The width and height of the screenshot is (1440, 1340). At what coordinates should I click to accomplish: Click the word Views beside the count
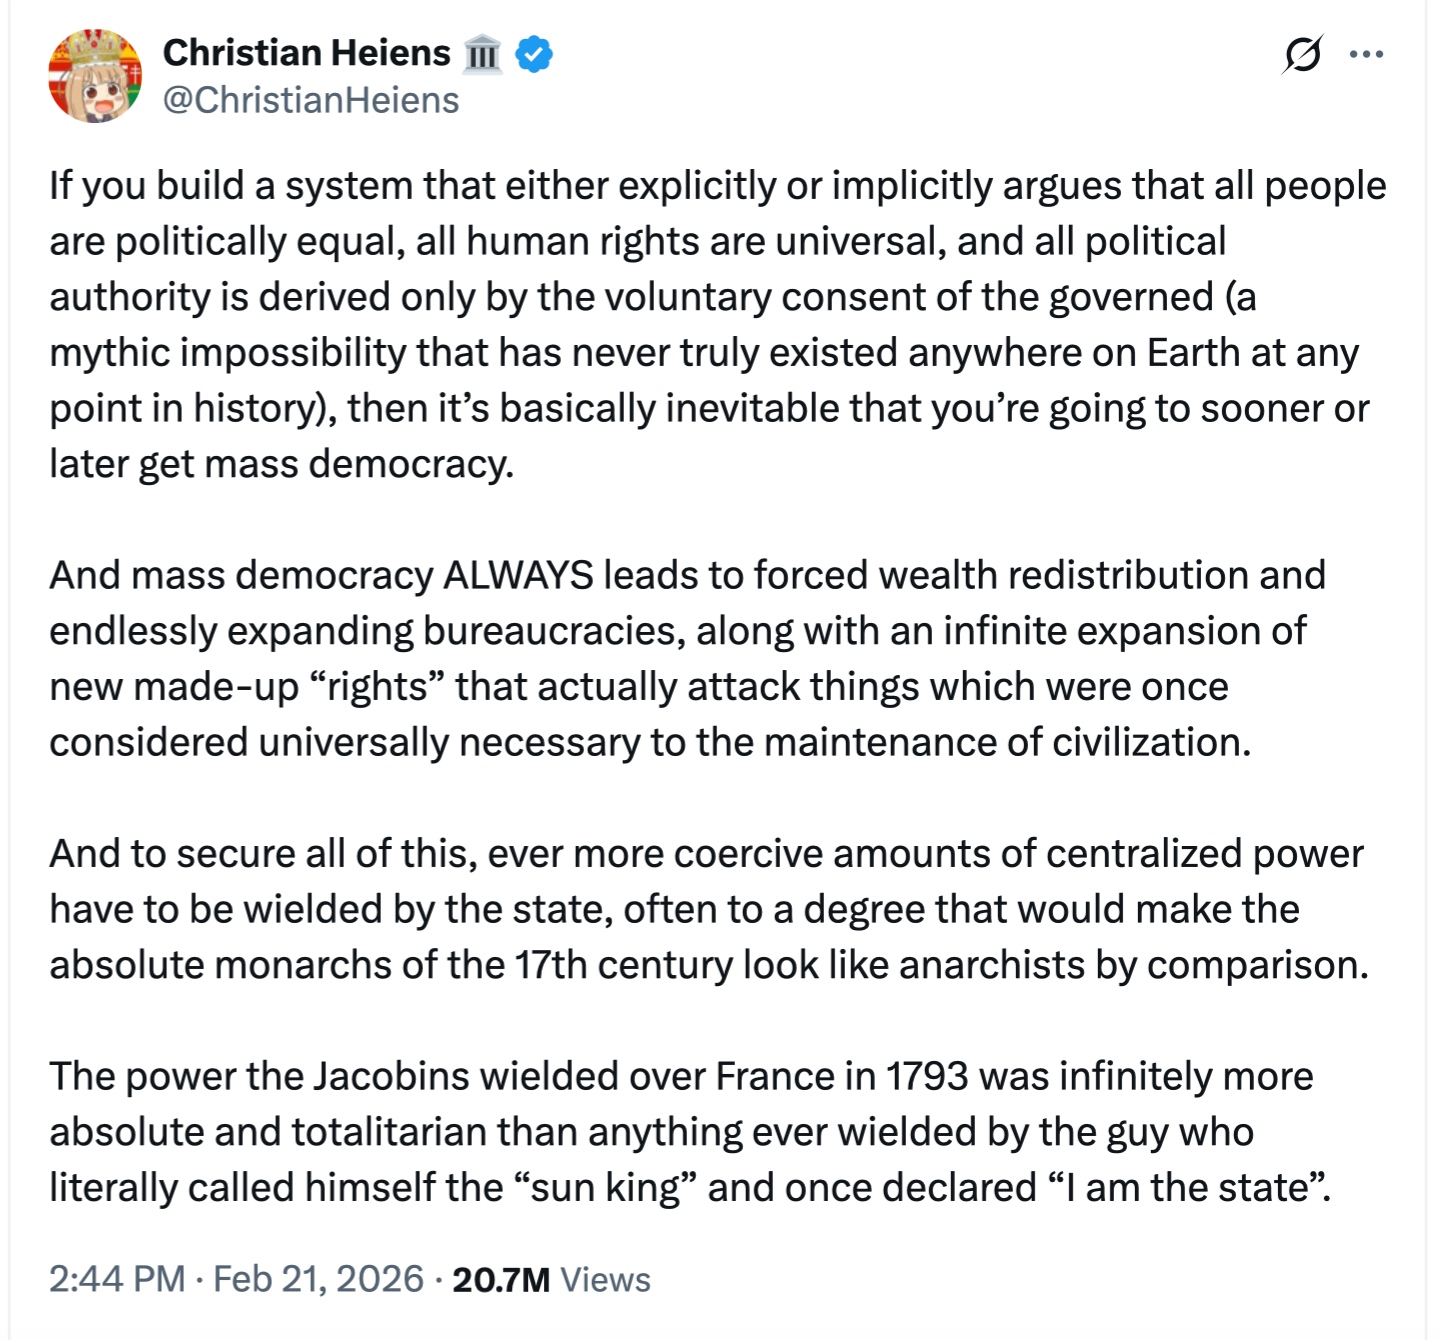[605, 1279]
